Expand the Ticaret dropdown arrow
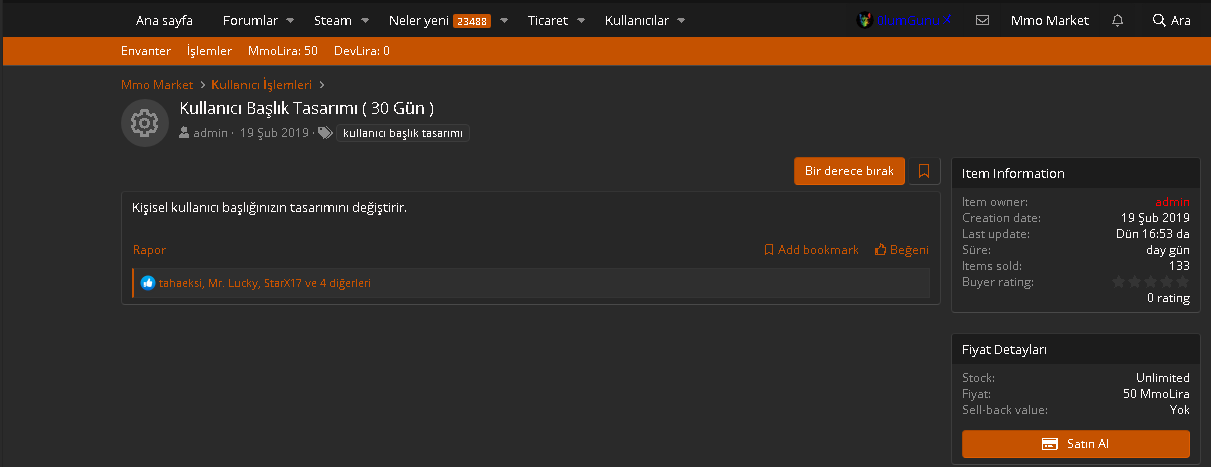This screenshot has height=467, width=1211. click(581, 20)
